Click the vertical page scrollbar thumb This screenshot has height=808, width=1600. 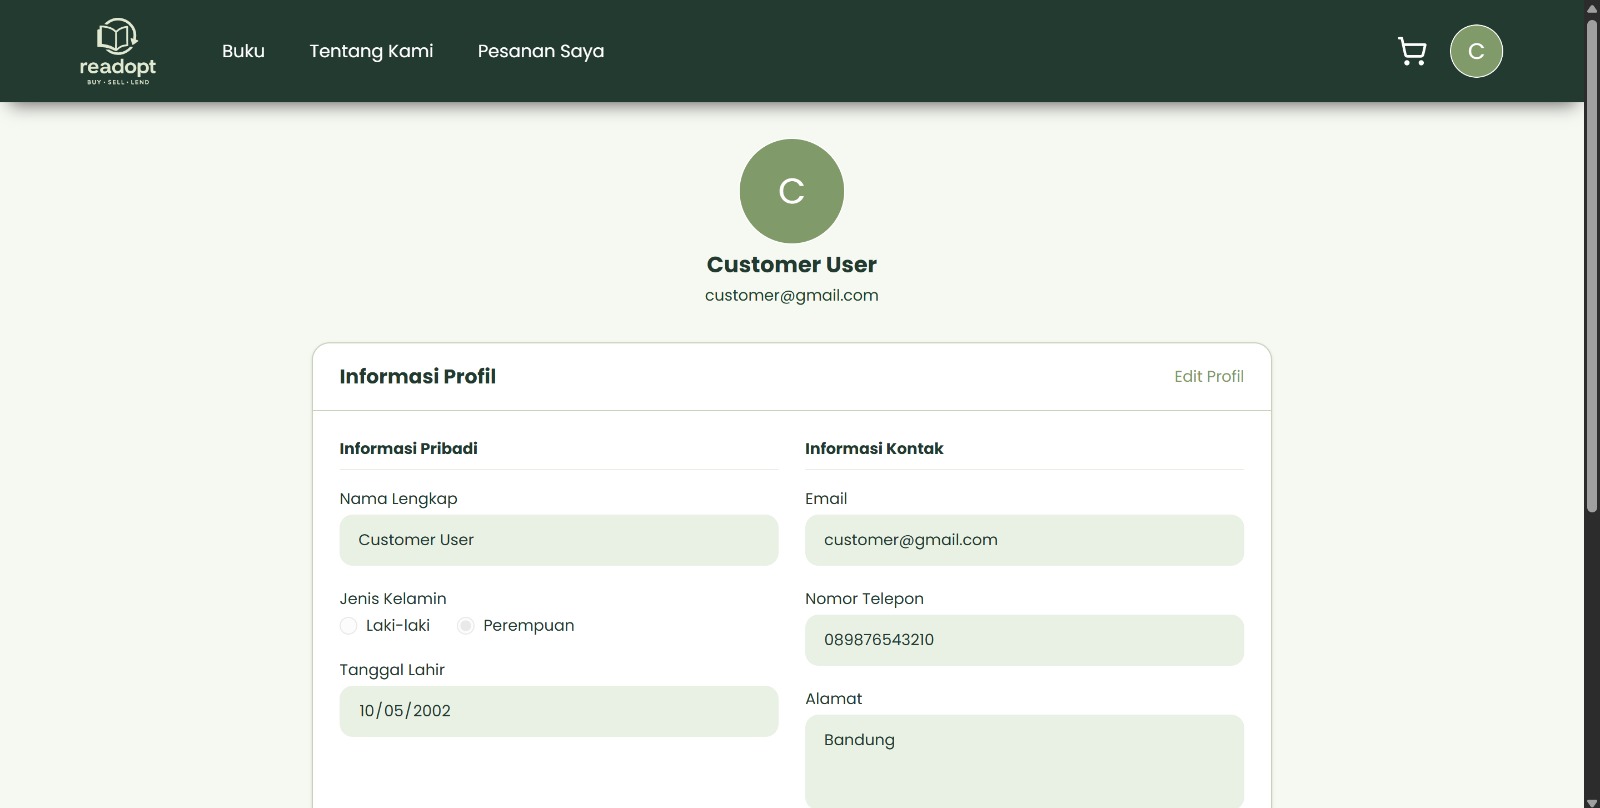pos(1592,265)
